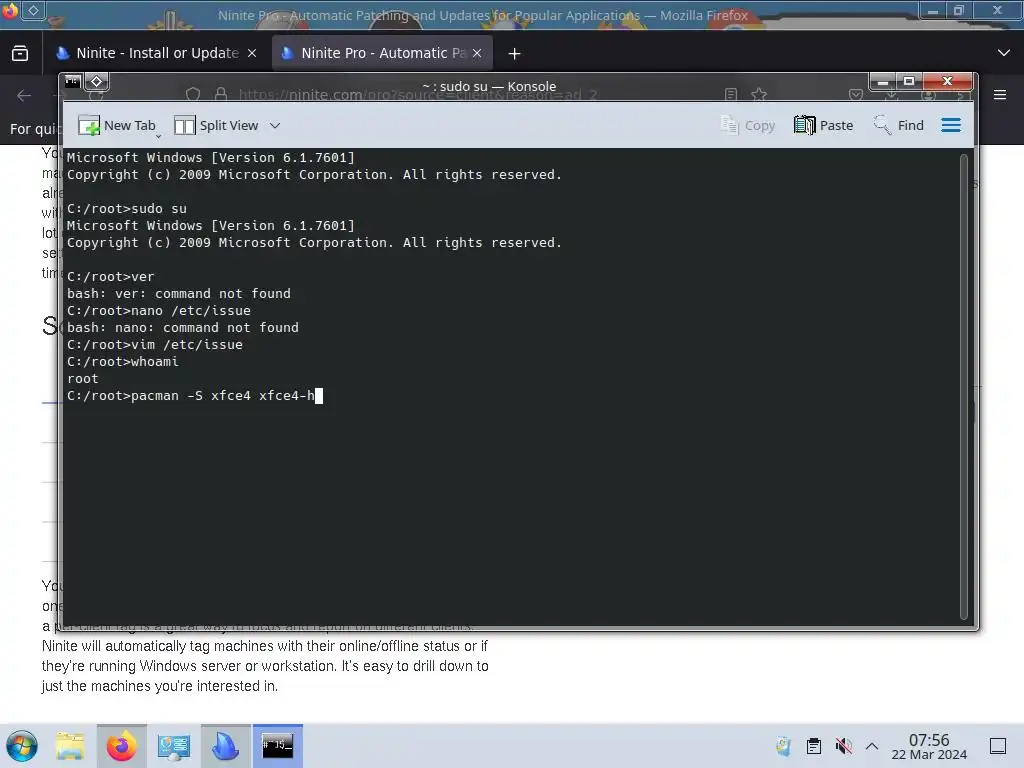The image size is (1024, 768).
Task: Click the Firefox back arrow
Action: (24, 95)
